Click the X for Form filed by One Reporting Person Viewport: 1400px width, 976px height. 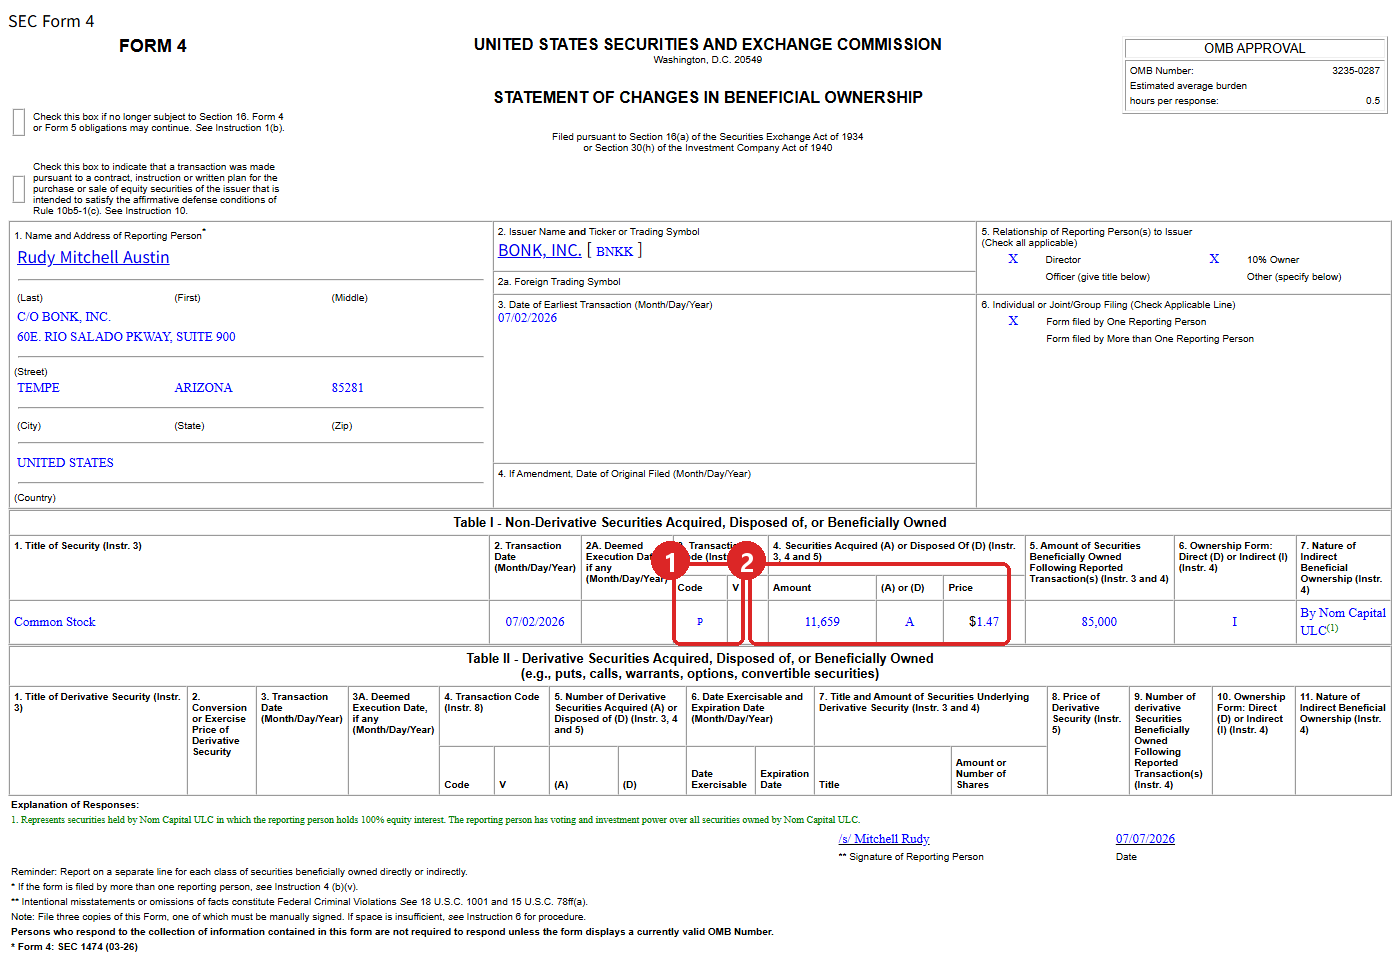(1013, 321)
